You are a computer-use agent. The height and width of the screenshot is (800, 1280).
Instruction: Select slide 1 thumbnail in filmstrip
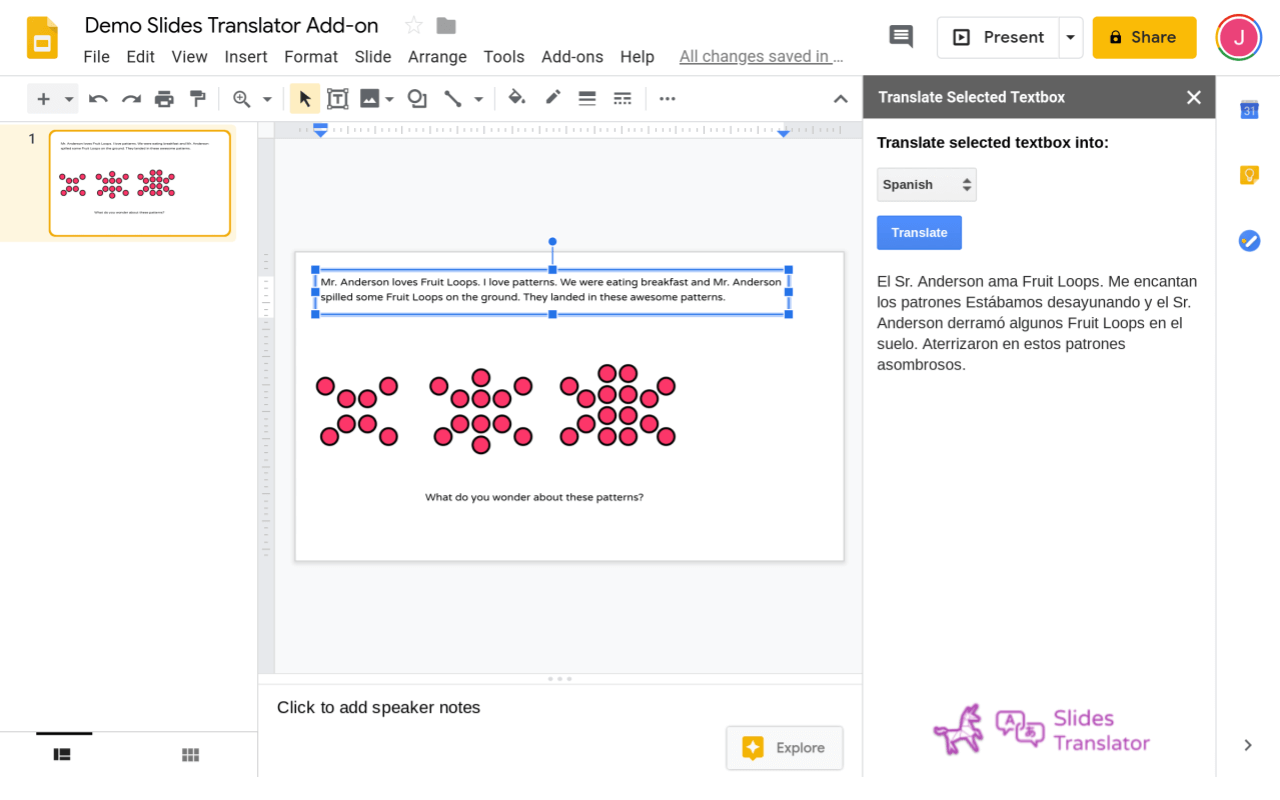(x=140, y=183)
